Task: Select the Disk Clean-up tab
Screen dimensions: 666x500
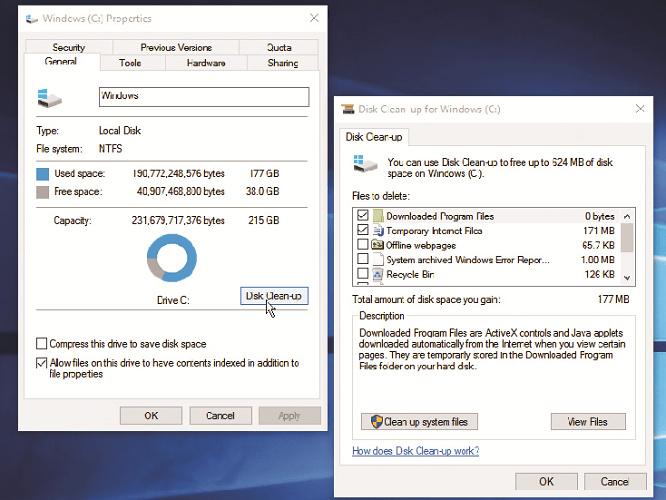Action: pos(374,137)
